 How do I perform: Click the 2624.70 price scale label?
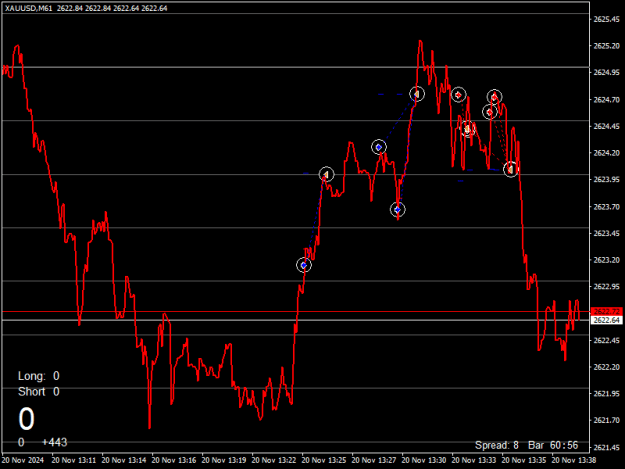pos(606,100)
